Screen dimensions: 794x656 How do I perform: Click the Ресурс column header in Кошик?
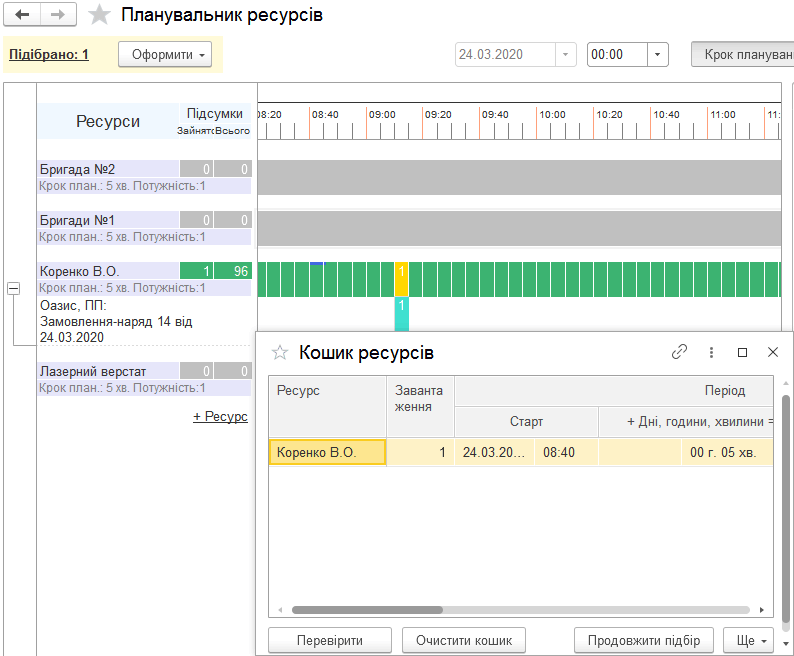coord(328,406)
